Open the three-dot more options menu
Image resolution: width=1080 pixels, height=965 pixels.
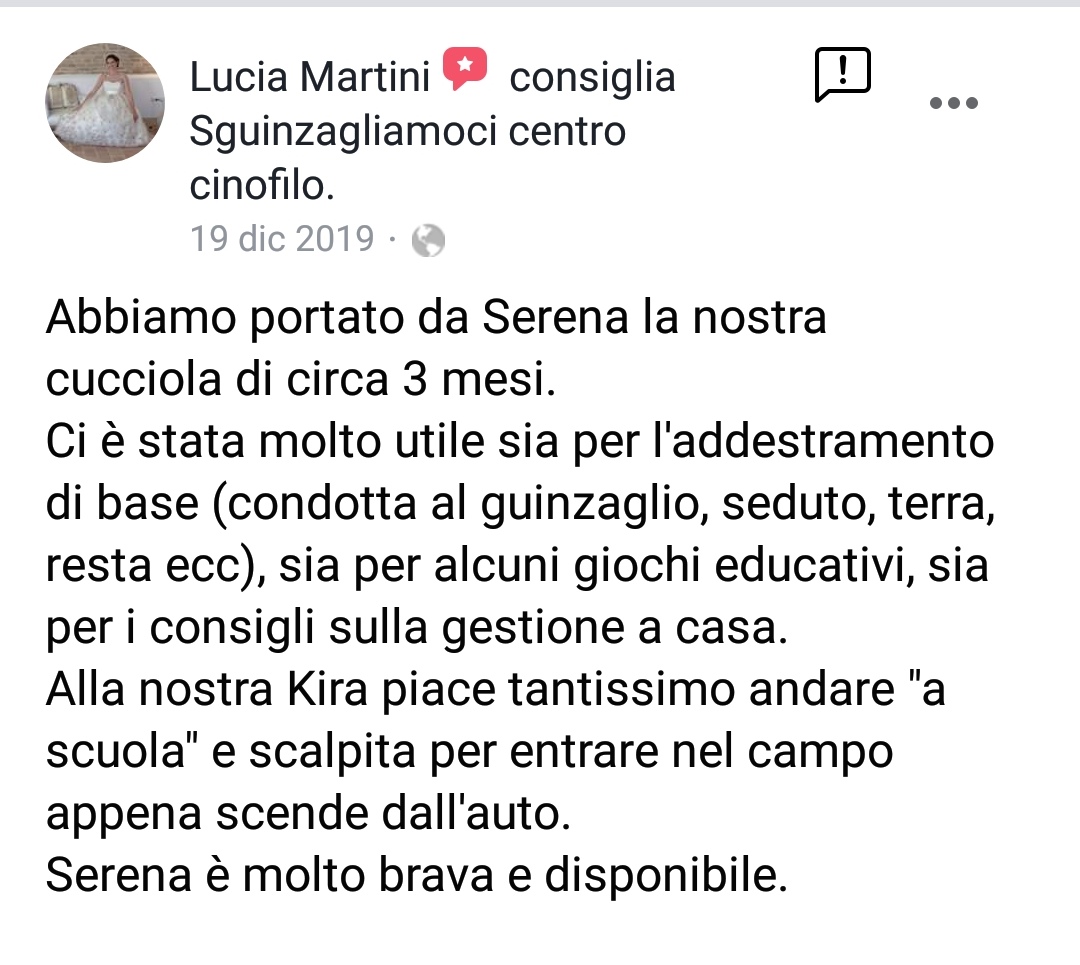(x=953, y=103)
